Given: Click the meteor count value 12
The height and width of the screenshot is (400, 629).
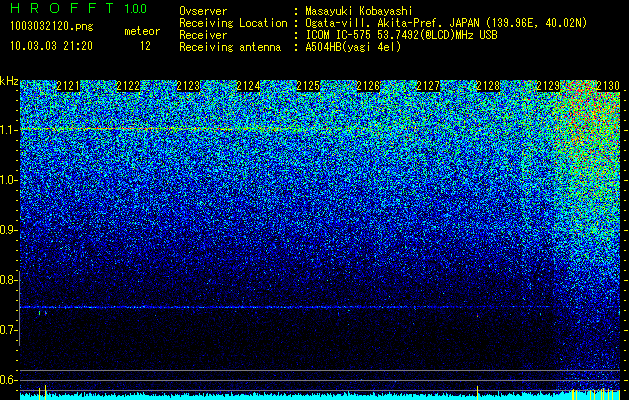Looking at the screenshot, I should [x=145, y=46].
